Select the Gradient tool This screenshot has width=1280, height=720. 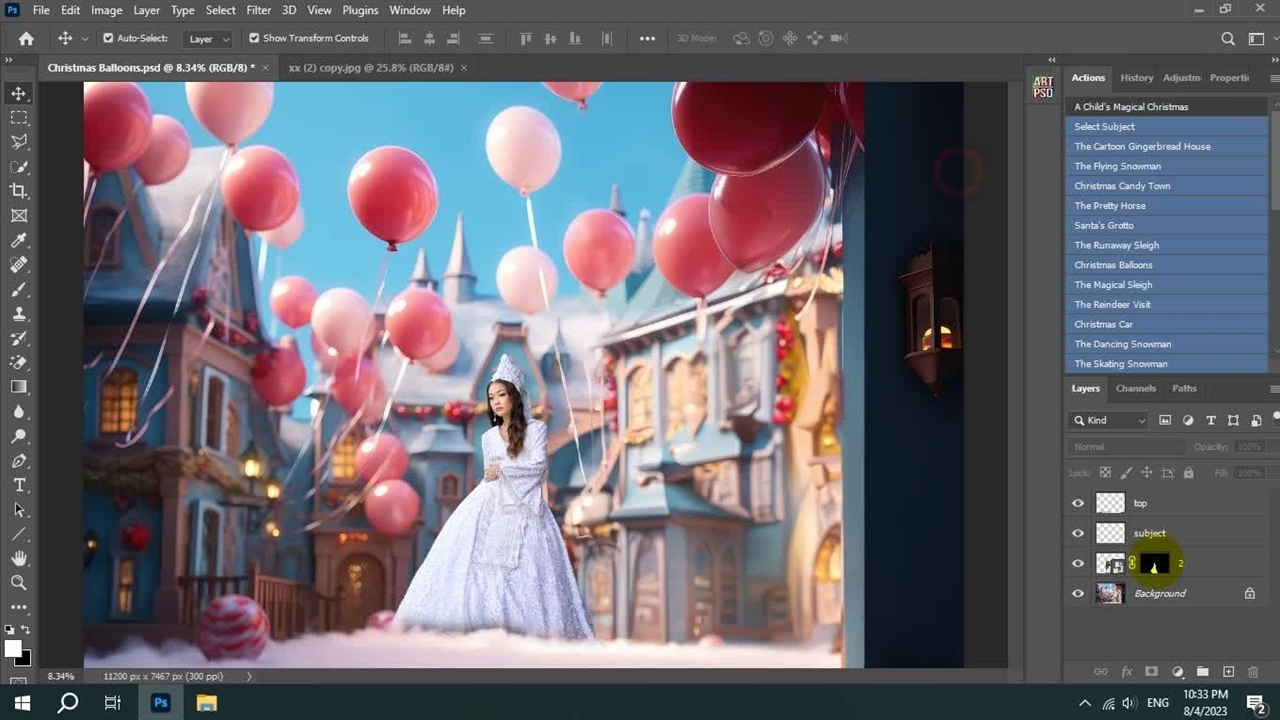pos(19,387)
